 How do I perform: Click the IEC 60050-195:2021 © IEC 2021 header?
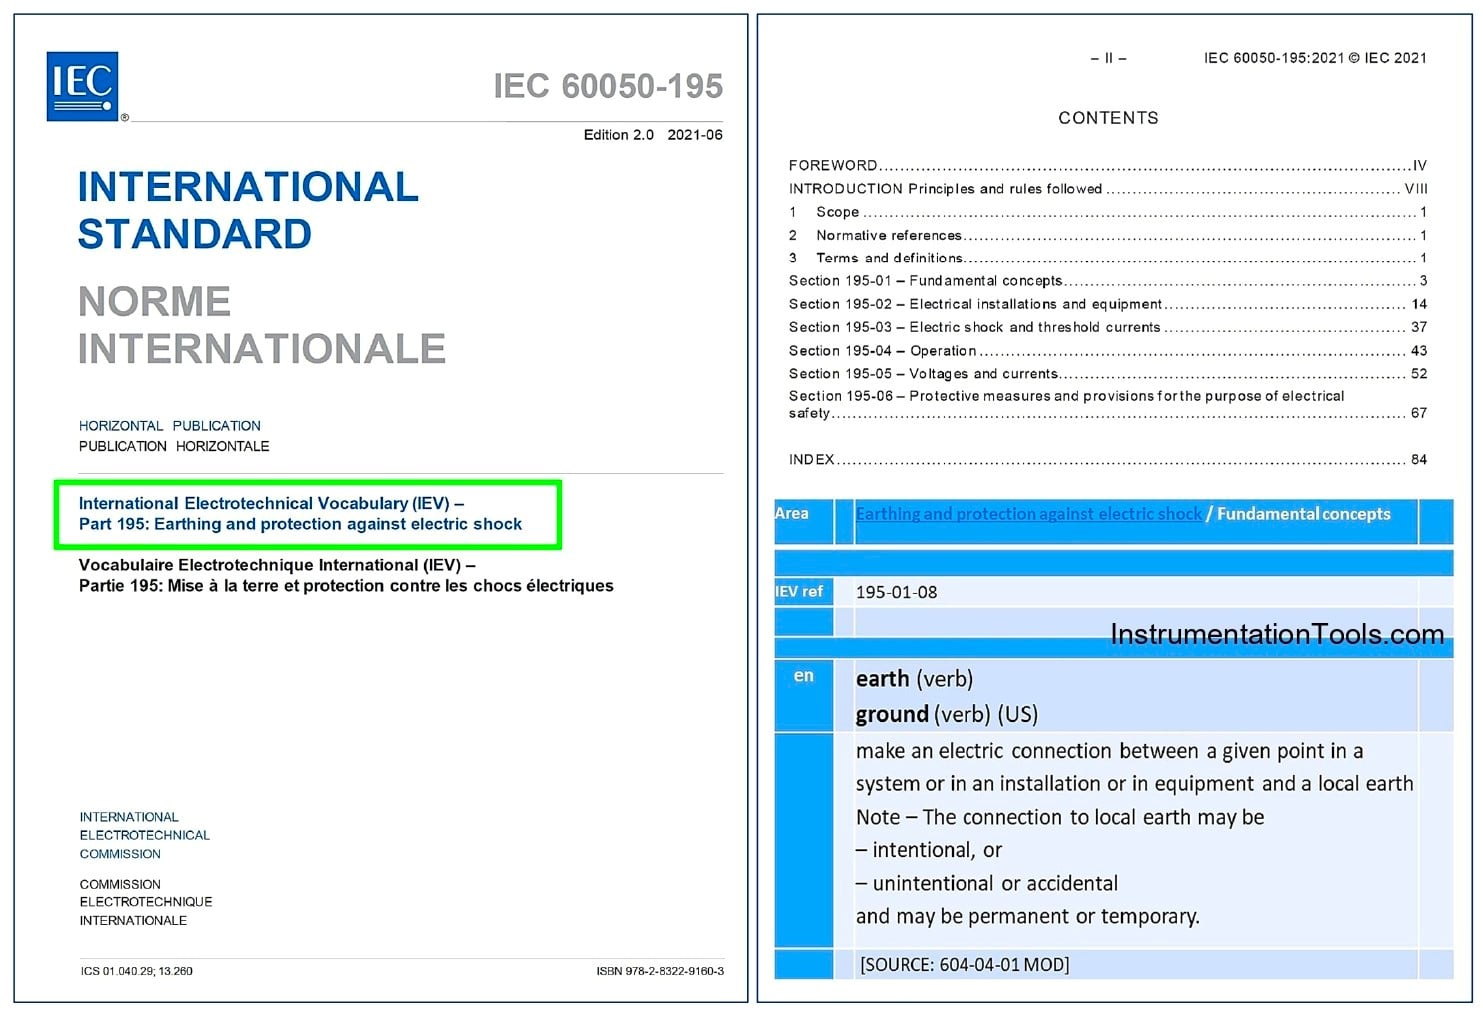(1315, 58)
